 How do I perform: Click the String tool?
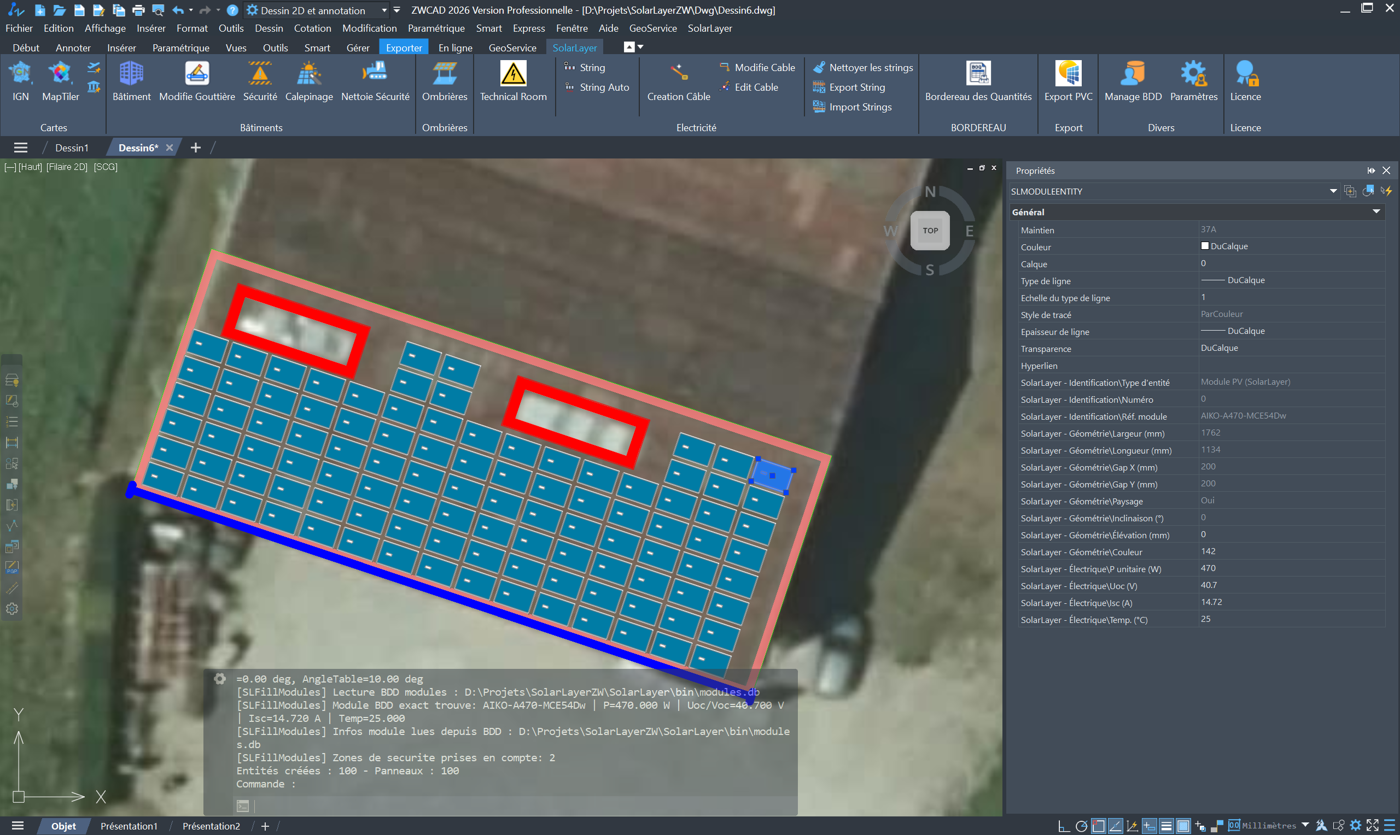coord(584,67)
